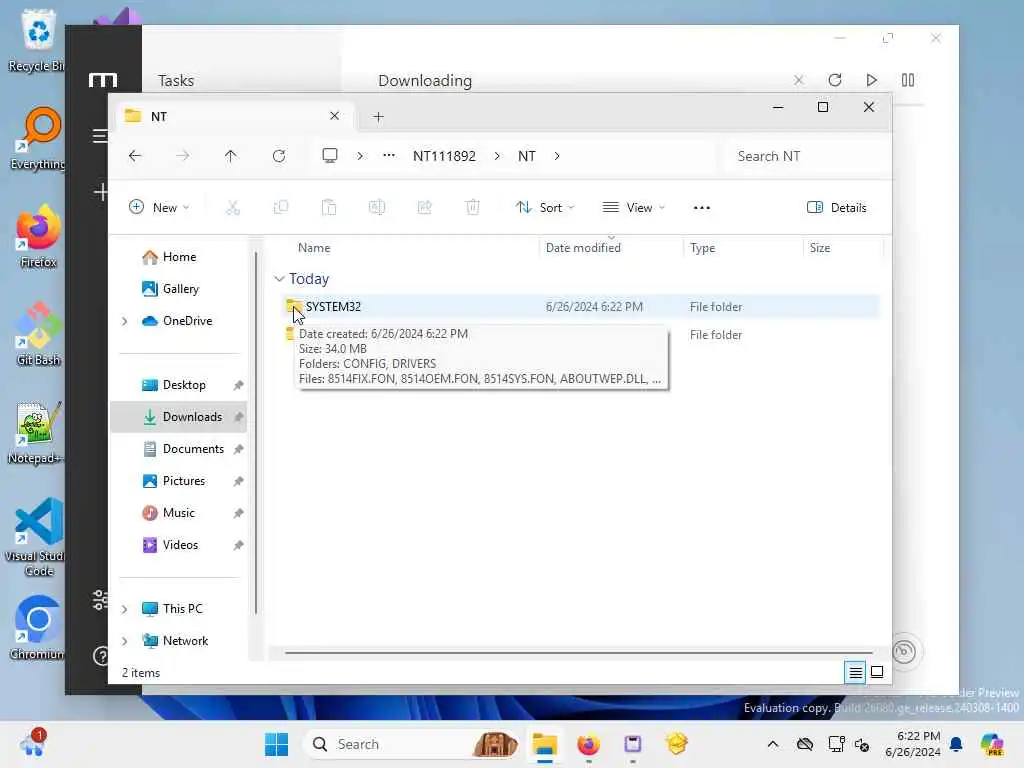The height and width of the screenshot is (768, 1024).
Task: Click the Copy toolbar icon
Action: 281,208
